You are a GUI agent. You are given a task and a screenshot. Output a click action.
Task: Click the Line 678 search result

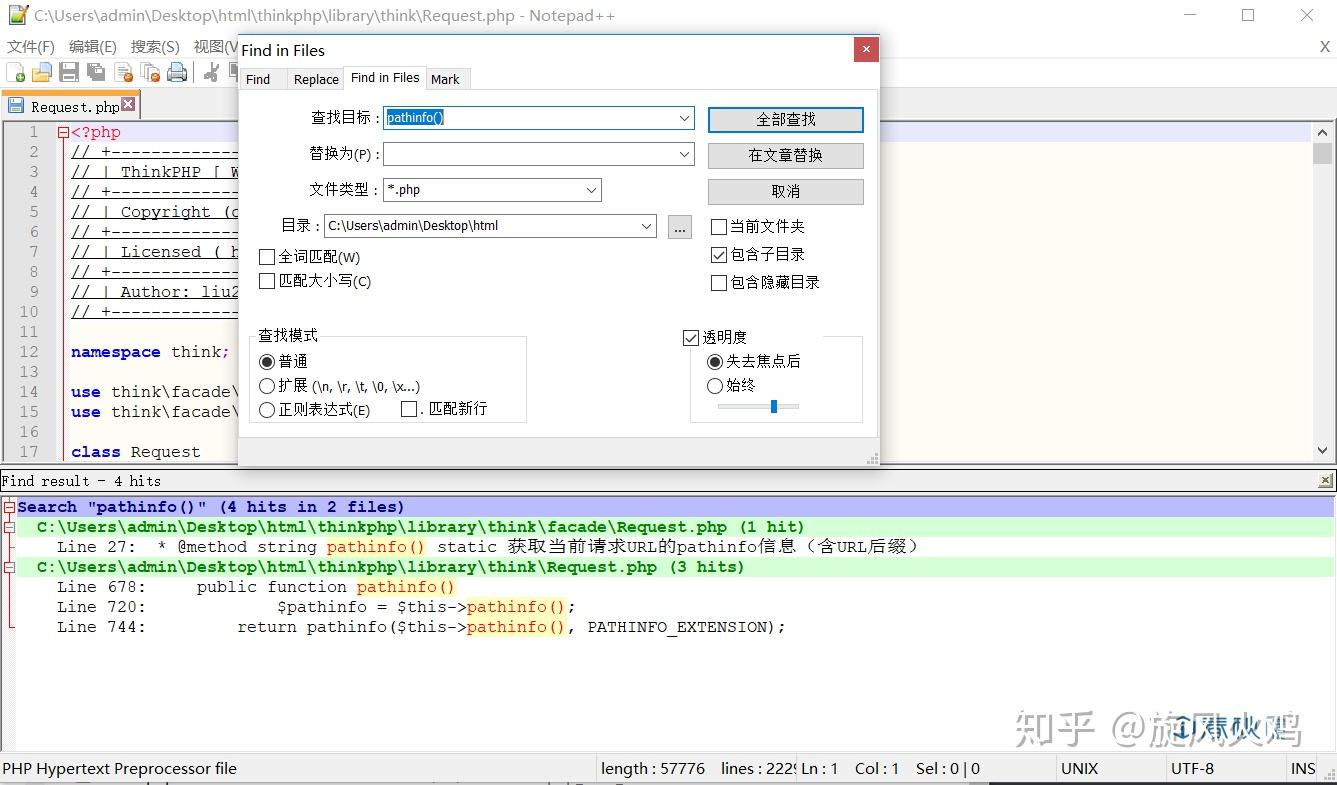click(x=256, y=587)
